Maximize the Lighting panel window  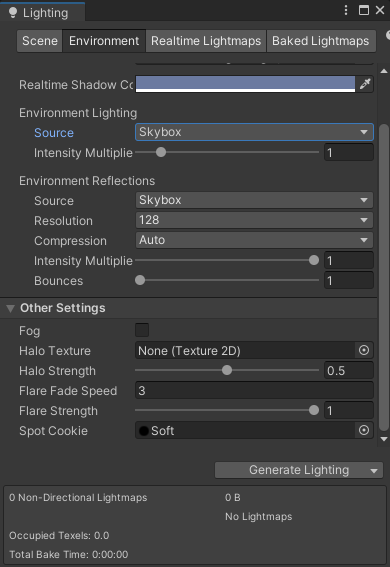364,10
